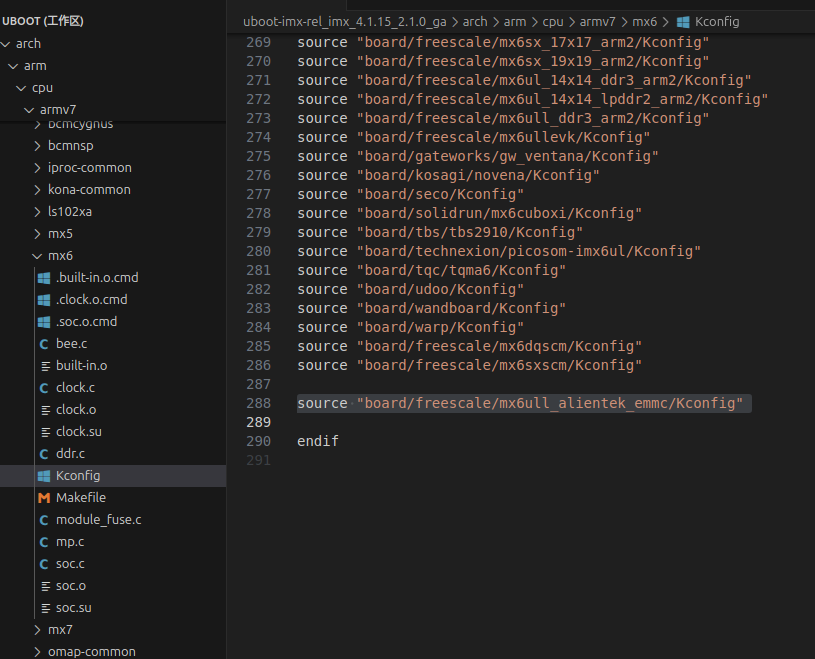Click the built-in.o file icon
Viewport: 815px width, 659px height.
(45, 366)
